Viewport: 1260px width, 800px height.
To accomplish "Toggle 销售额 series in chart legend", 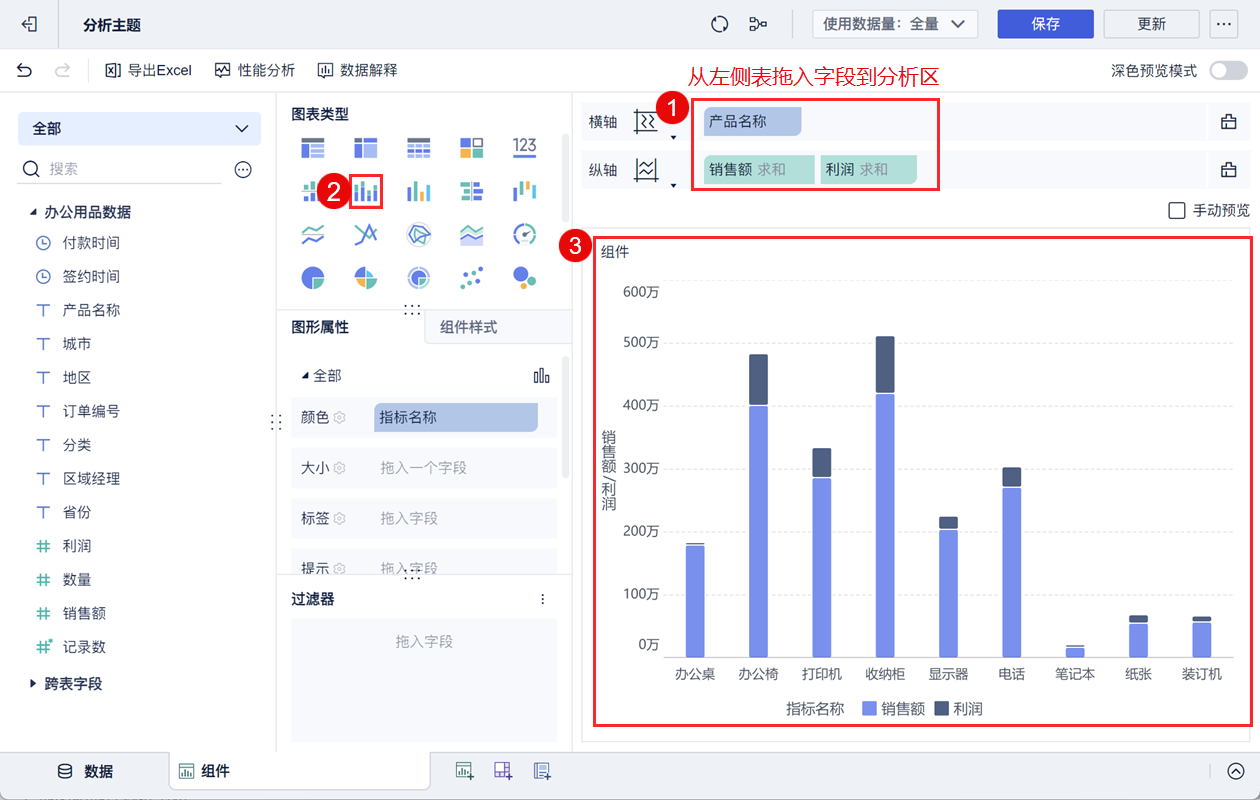I will coord(893,708).
